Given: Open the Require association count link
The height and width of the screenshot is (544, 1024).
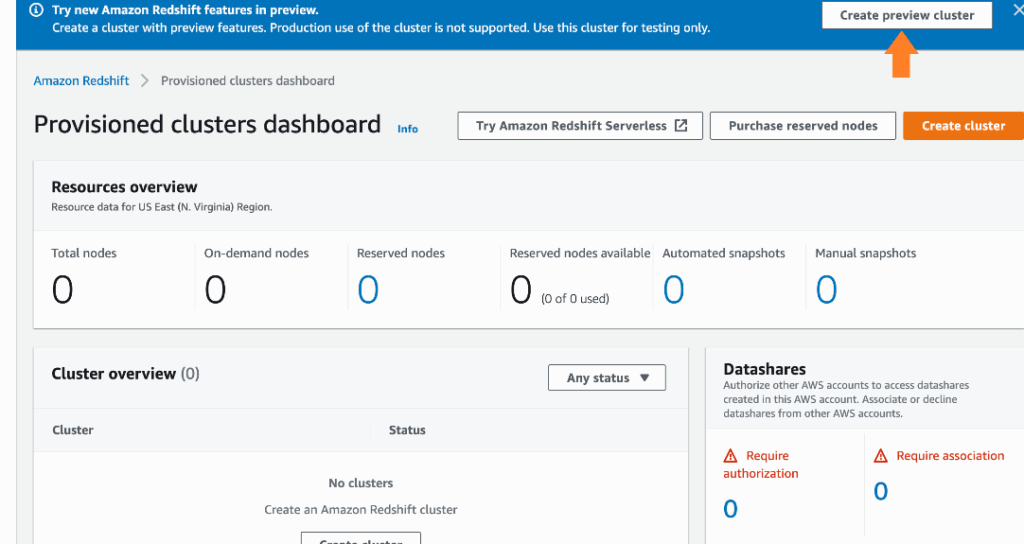Looking at the screenshot, I should pos(880,491).
